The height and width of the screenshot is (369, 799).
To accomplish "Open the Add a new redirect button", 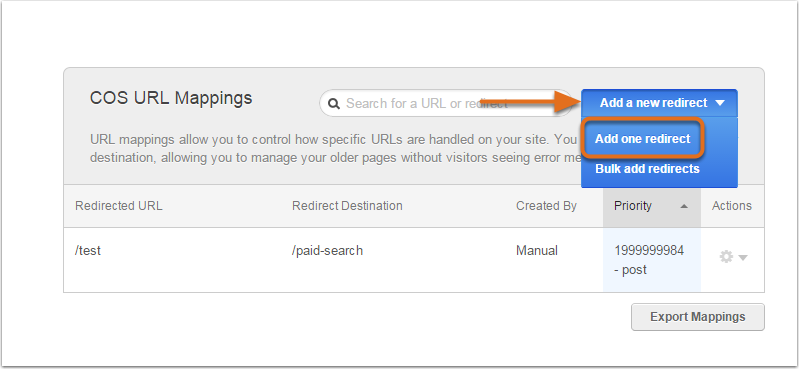I will tap(659, 103).
